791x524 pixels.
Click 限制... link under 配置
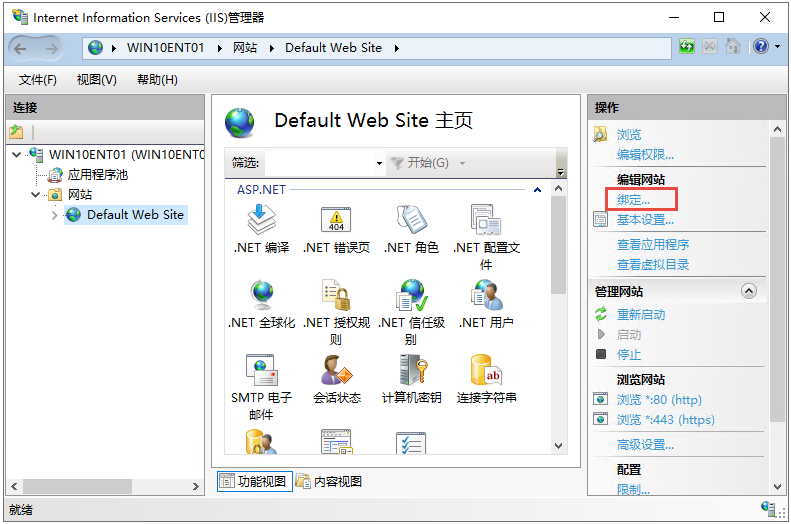[x=633, y=489]
